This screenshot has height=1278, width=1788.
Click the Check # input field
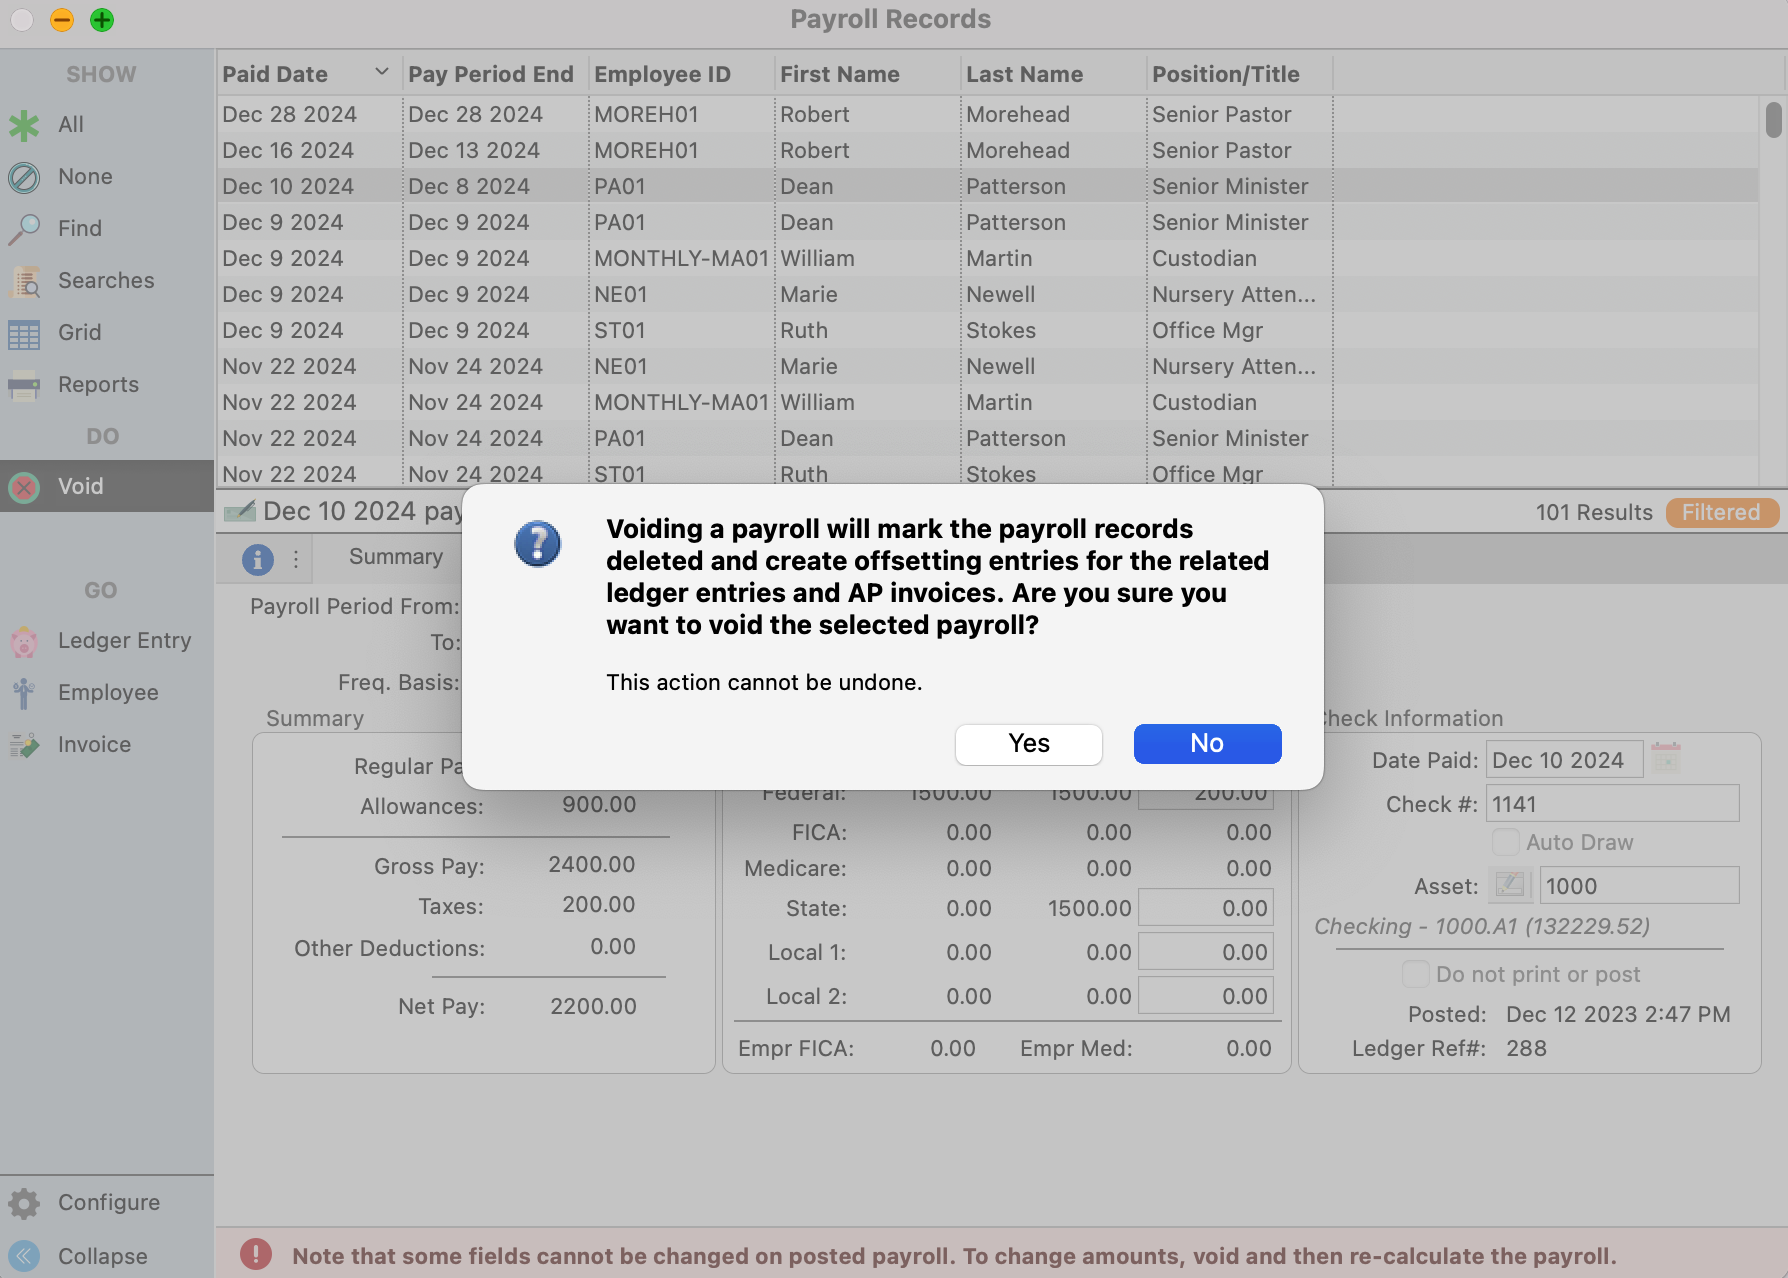(x=1612, y=804)
